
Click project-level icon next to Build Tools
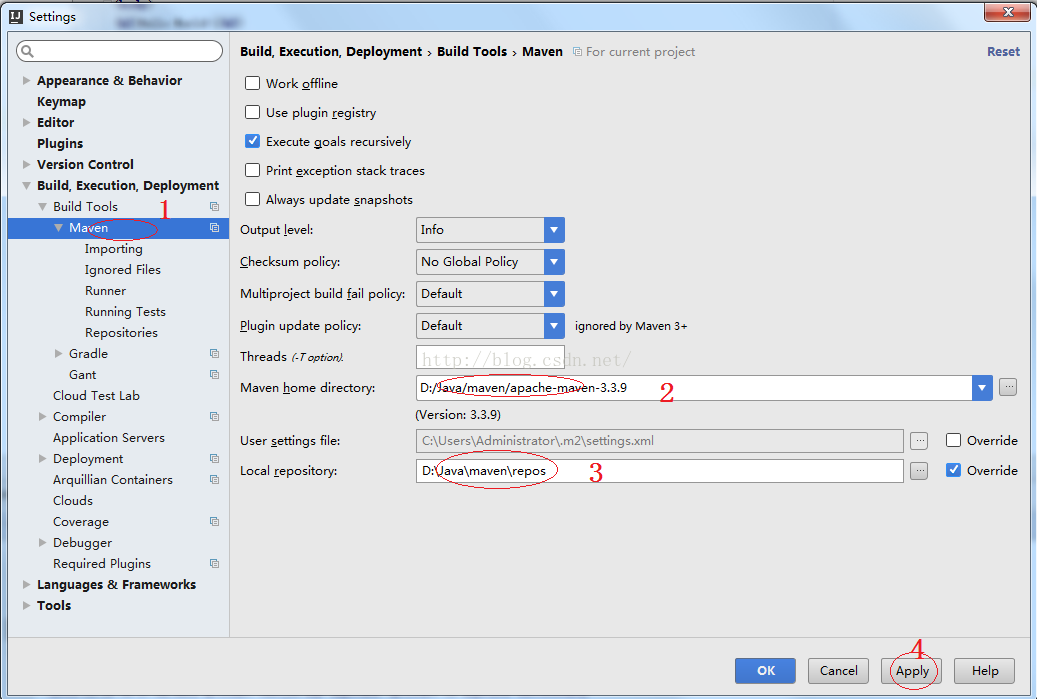(214, 207)
